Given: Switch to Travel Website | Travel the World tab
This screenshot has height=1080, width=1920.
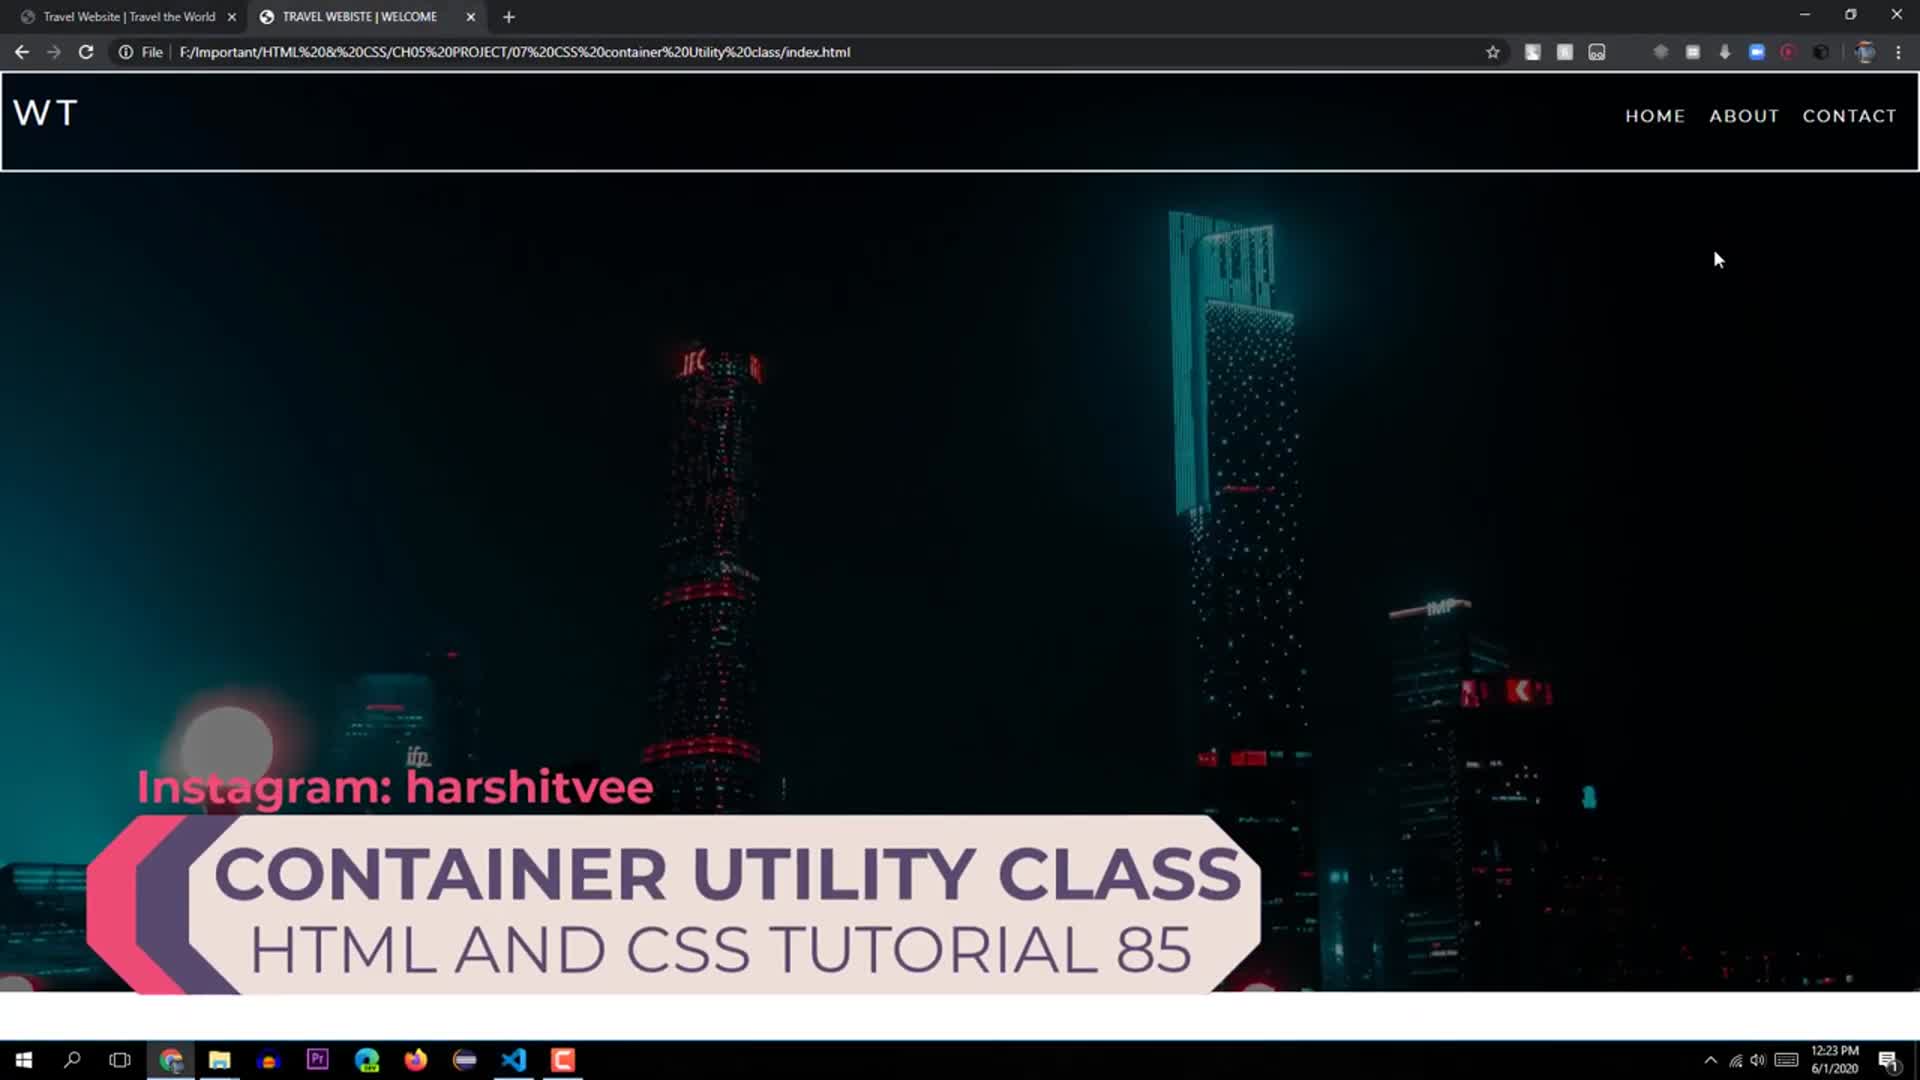Looking at the screenshot, I should click(x=128, y=17).
